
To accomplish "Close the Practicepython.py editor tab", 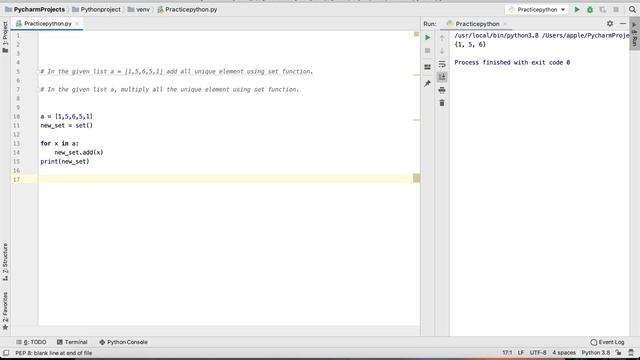I will click(x=77, y=24).
